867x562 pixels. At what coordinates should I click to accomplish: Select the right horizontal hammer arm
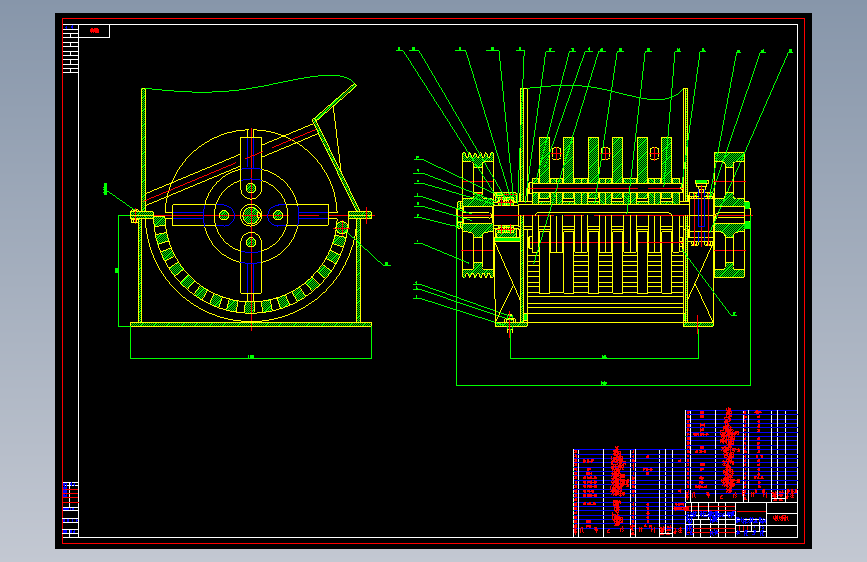pyautogui.click(x=299, y=215)
